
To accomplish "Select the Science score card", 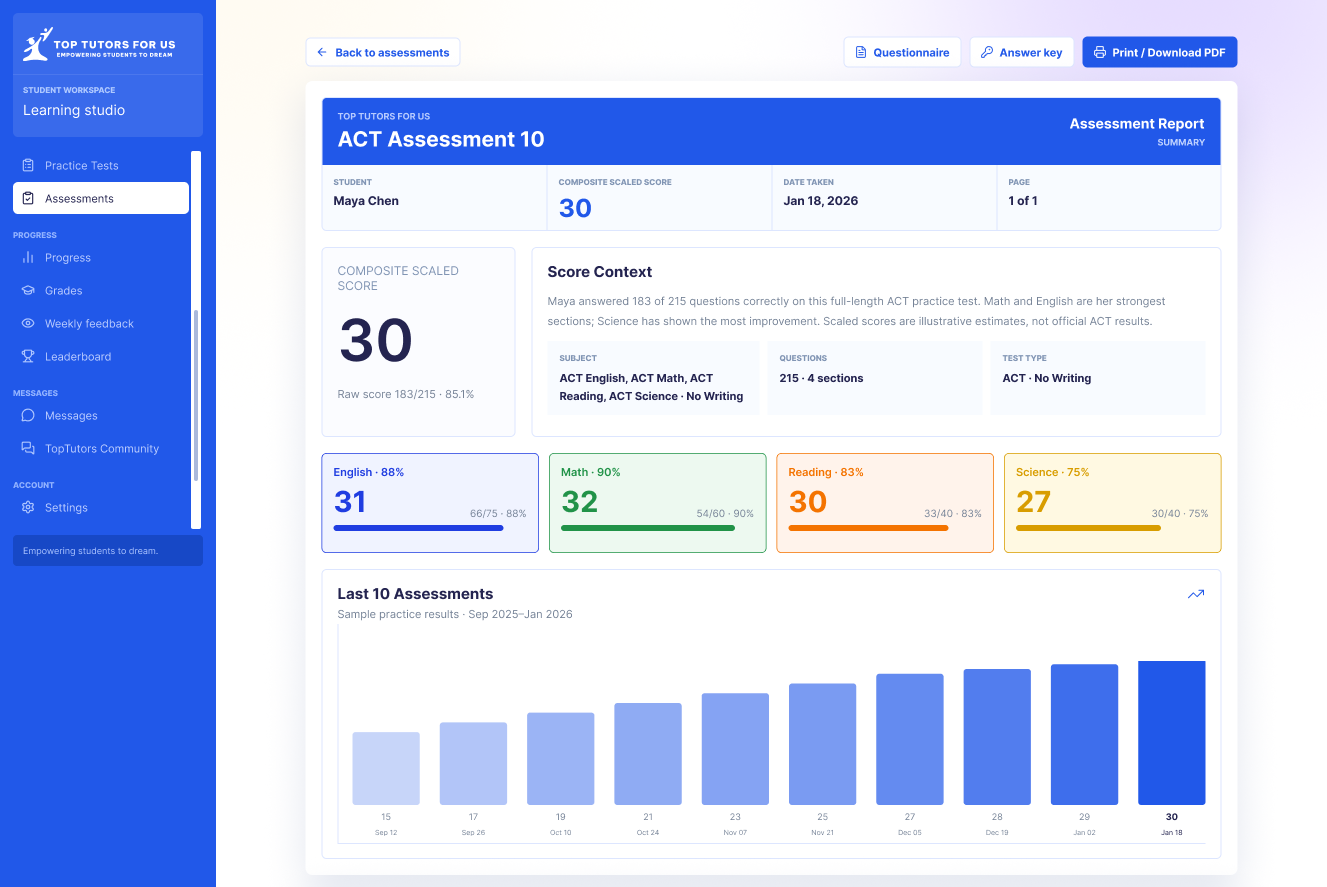I will click(1112, 503).
